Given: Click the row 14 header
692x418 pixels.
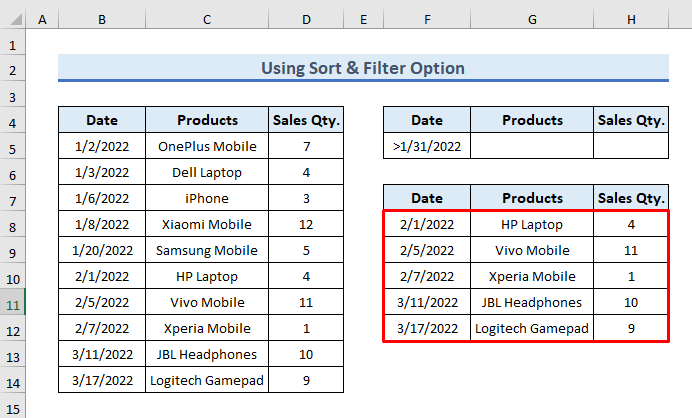Looking at the screenshot, I should pos(13,380).
